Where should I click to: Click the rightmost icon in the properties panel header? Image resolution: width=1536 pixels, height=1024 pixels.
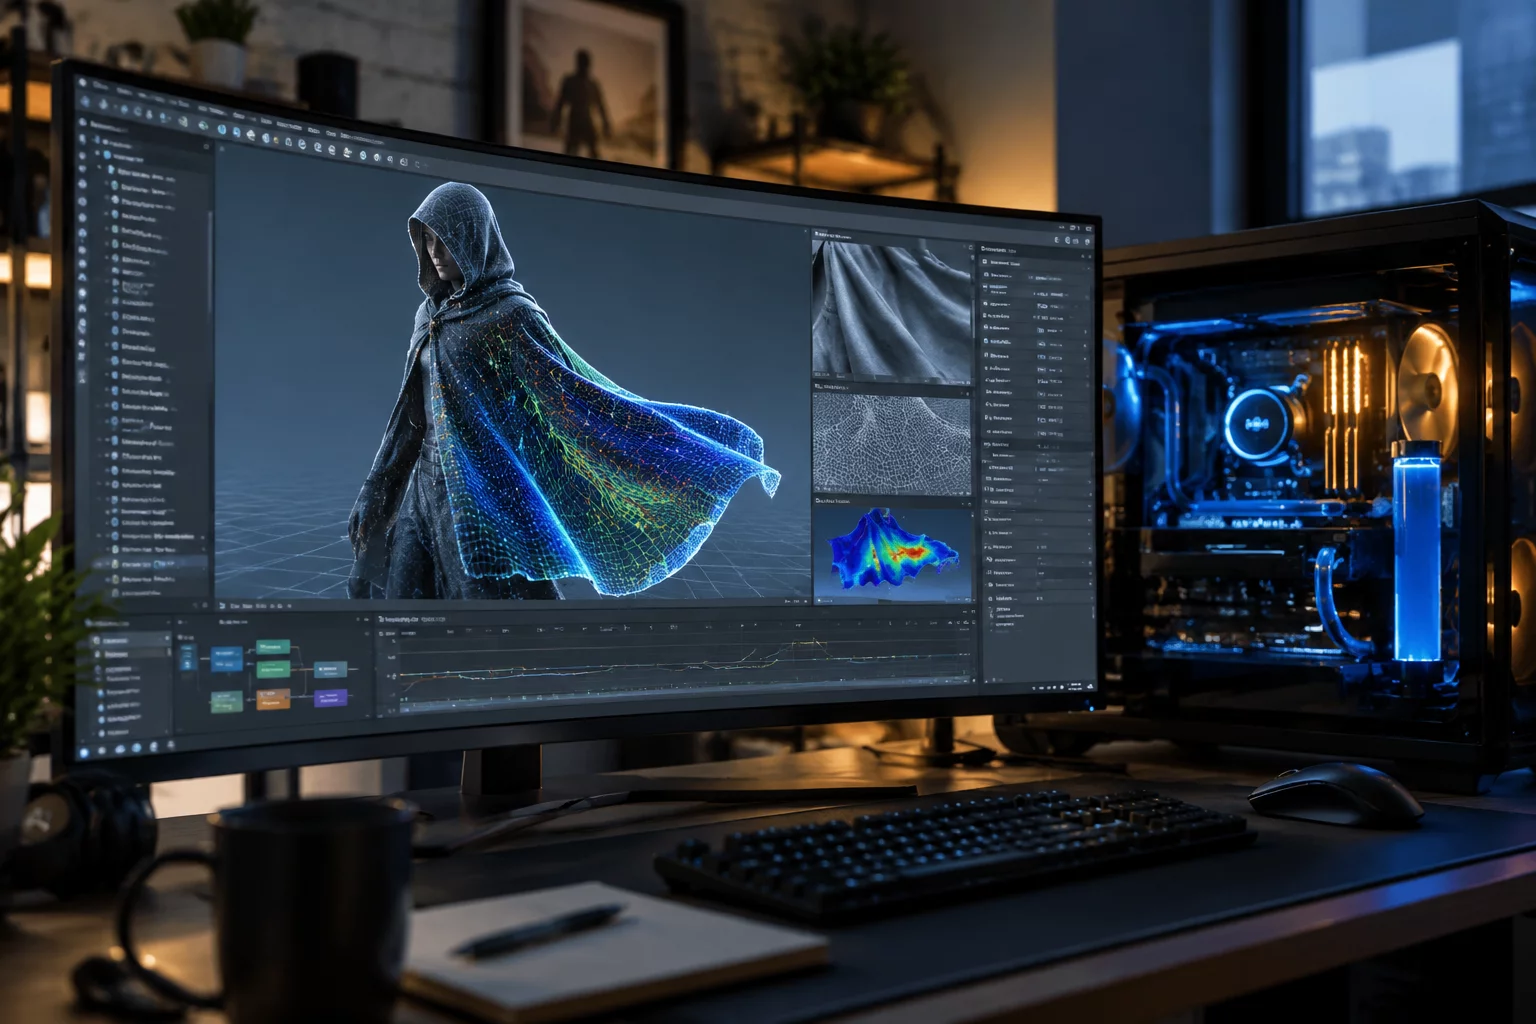point(1090,256)
